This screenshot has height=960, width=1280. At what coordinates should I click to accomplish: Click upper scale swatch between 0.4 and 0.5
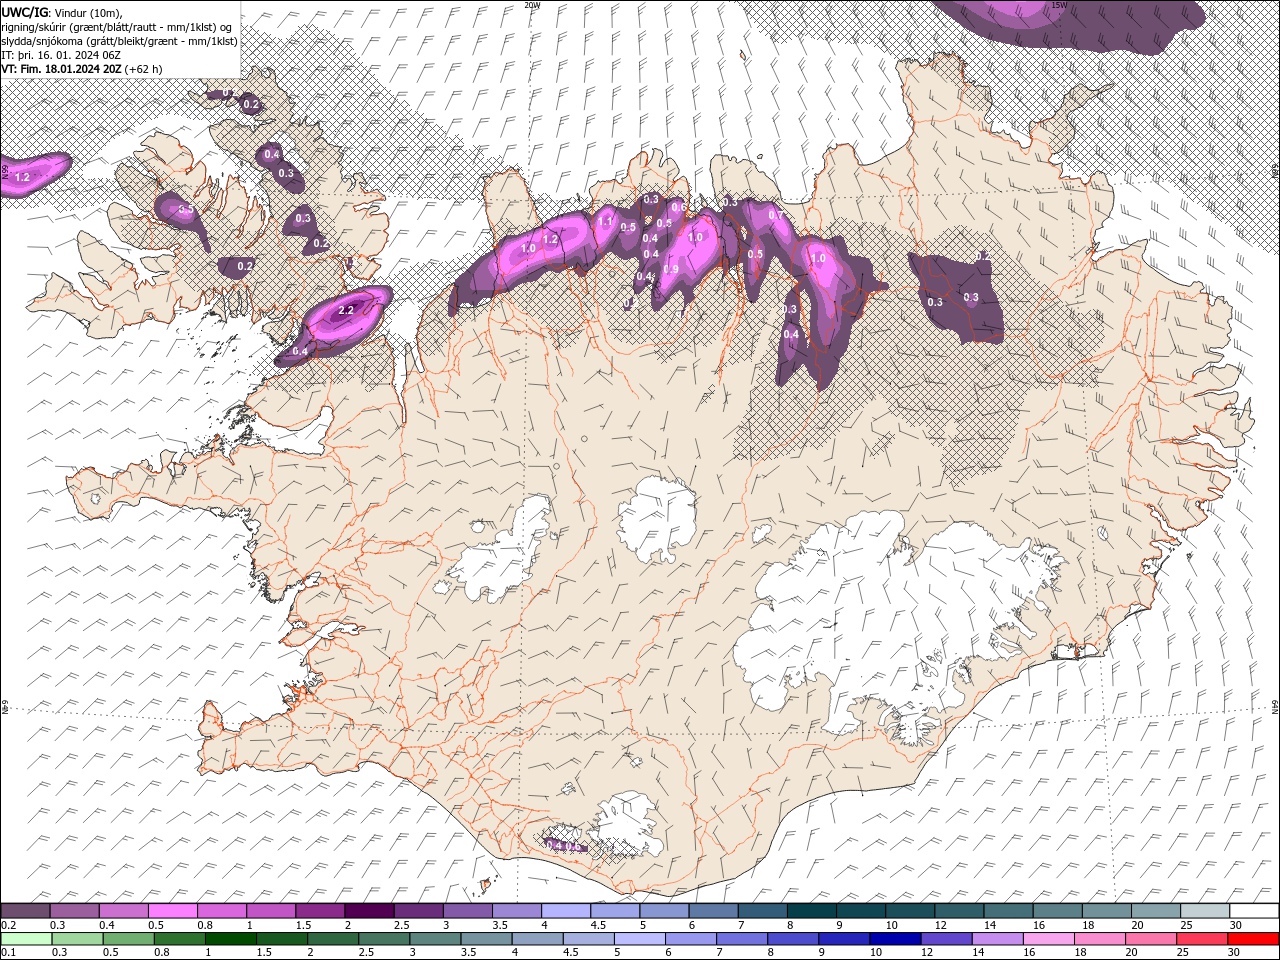[123, 911]
